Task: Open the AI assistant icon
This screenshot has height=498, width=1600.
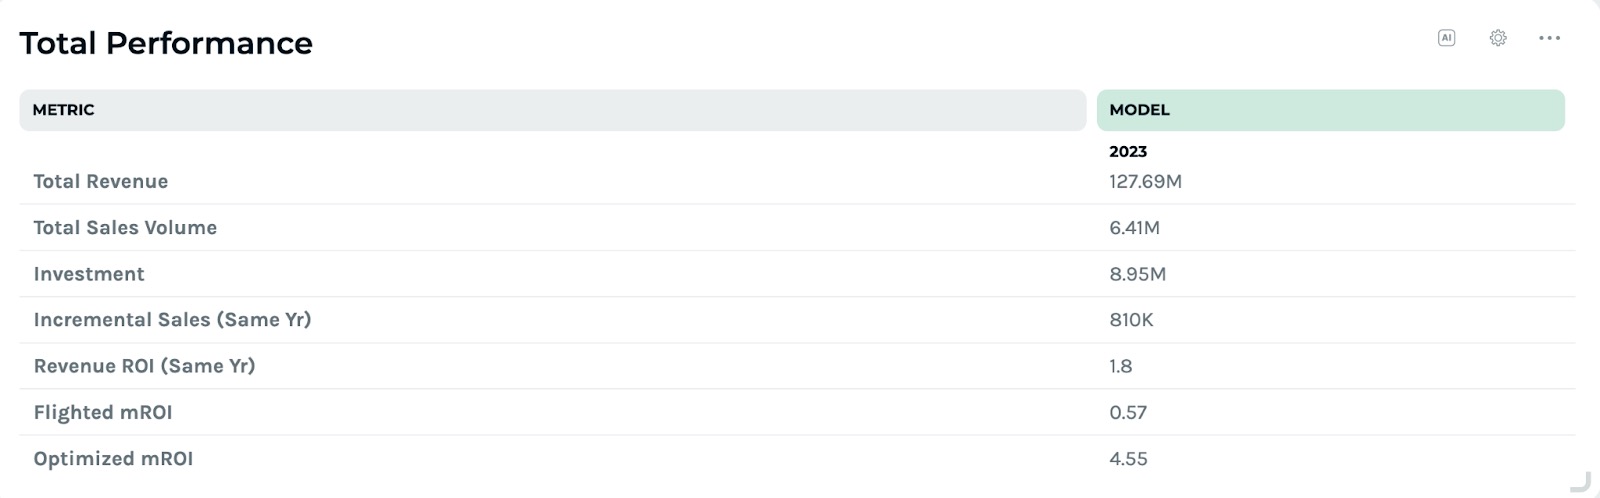Action: (1446, 38)
